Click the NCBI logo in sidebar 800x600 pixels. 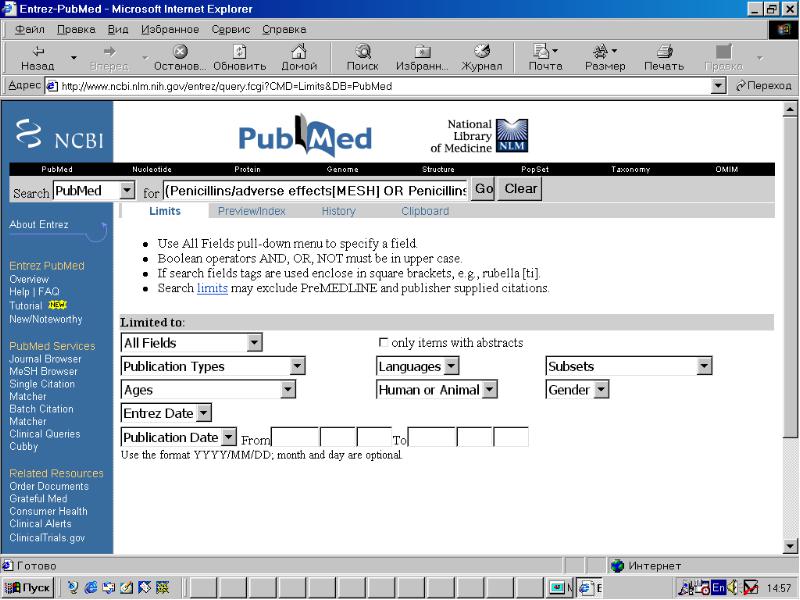coord(59,134)
